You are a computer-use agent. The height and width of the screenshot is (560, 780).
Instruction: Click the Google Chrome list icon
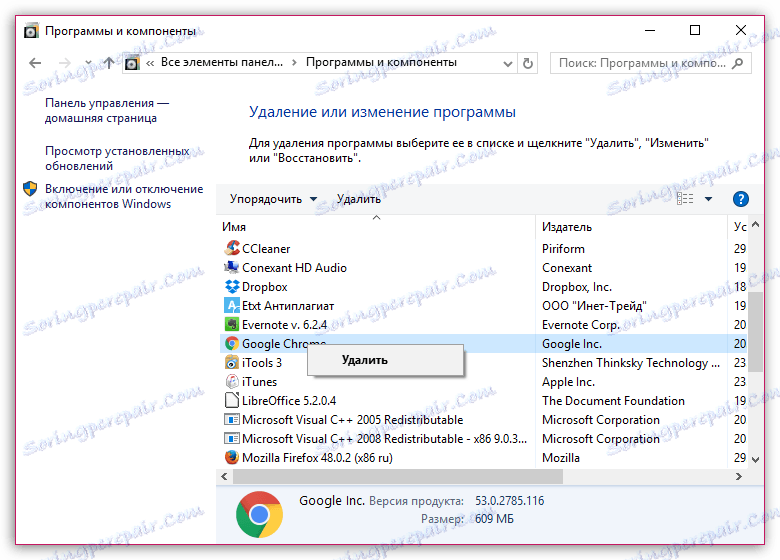click(x=232, y=343)
